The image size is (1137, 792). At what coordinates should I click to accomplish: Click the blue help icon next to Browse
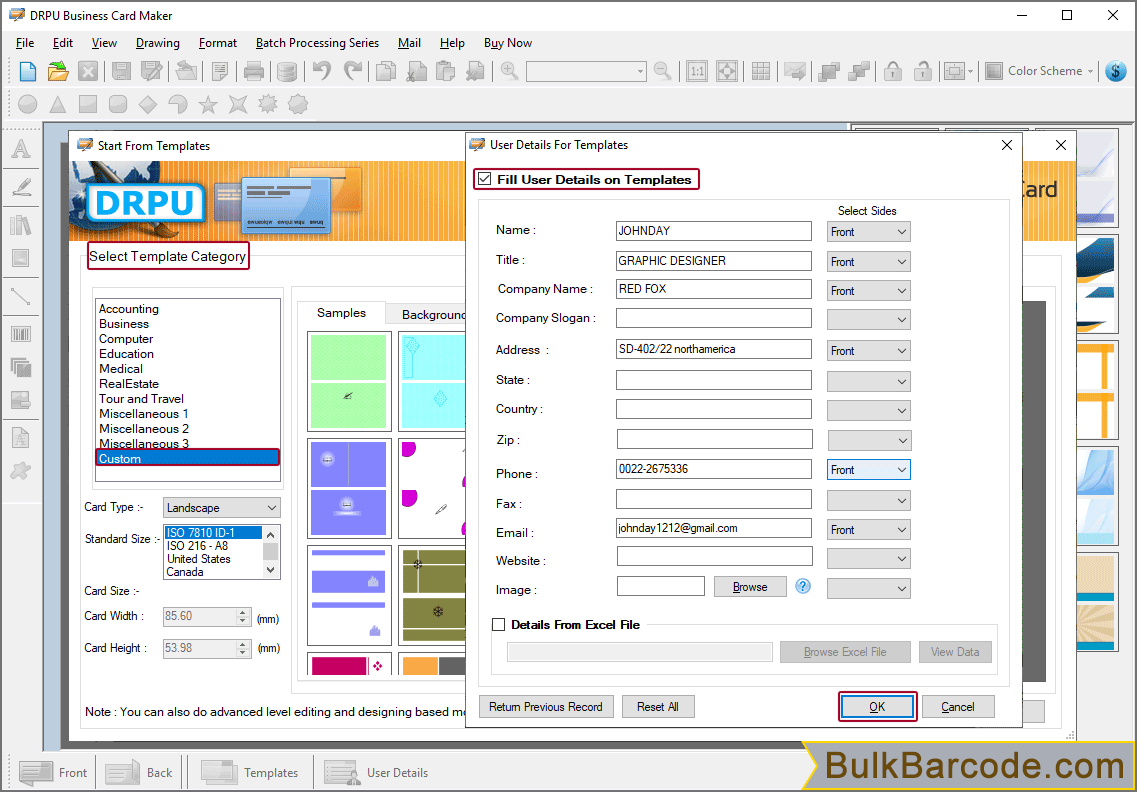pyautogui.click(x=803, y=587)
